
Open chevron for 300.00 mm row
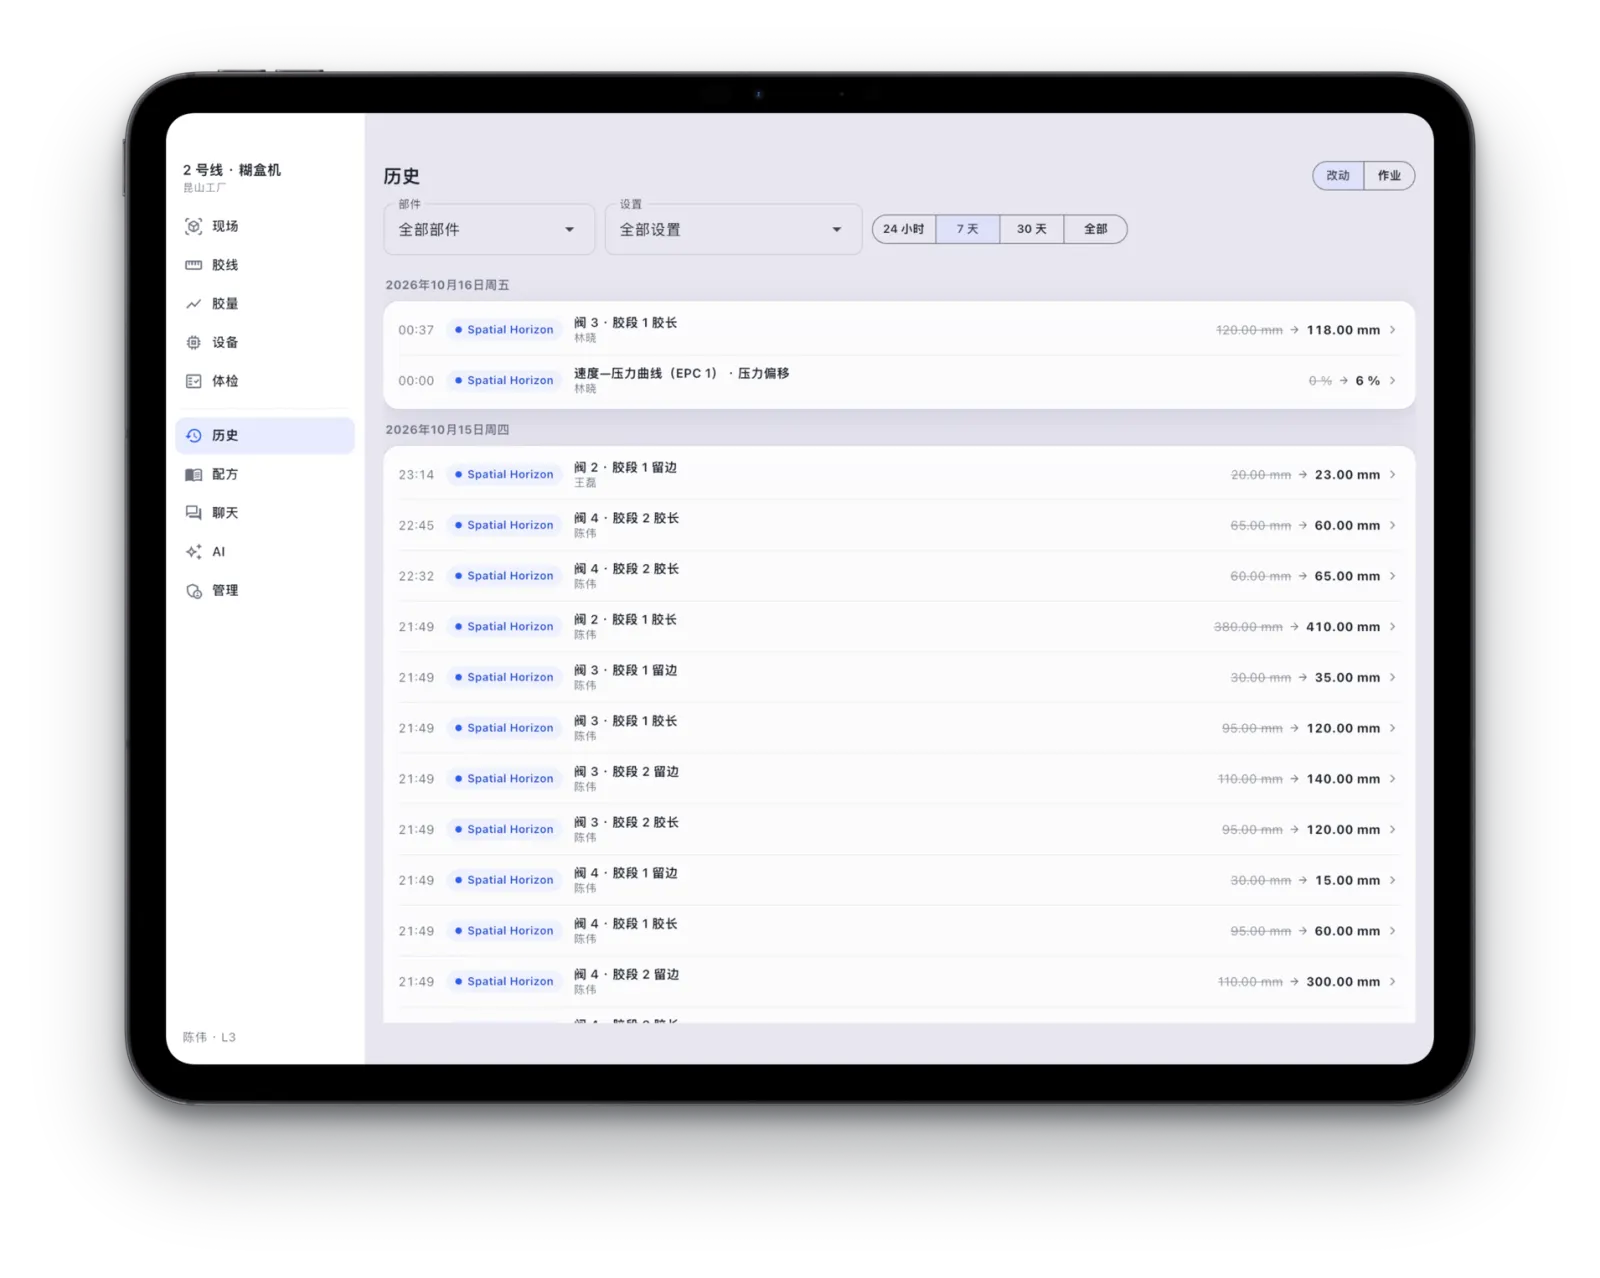(x=1392, y=982)
